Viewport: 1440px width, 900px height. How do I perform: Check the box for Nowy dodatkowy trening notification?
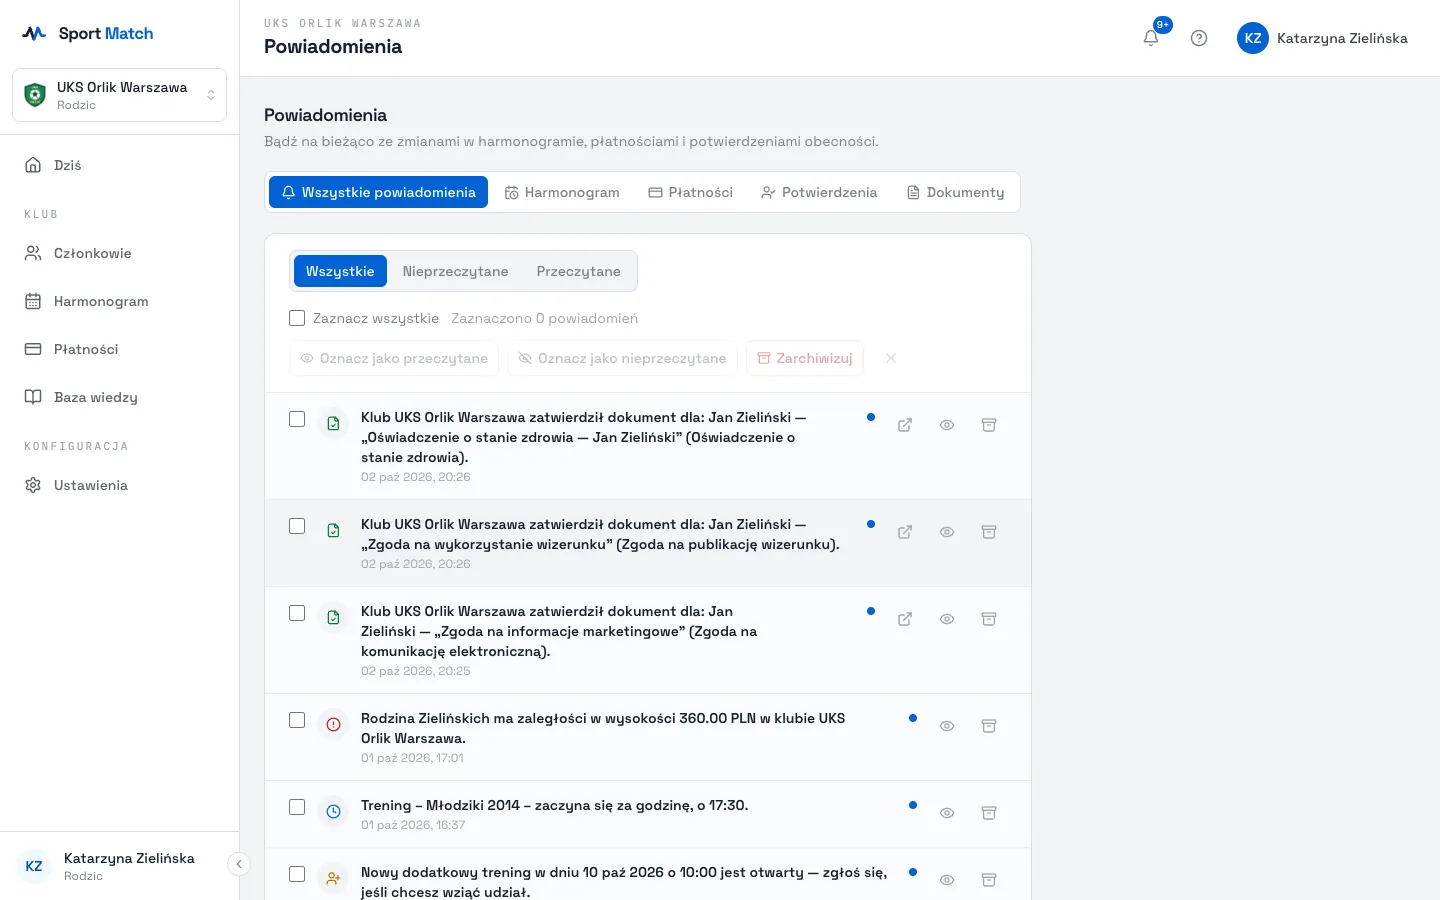297,874
